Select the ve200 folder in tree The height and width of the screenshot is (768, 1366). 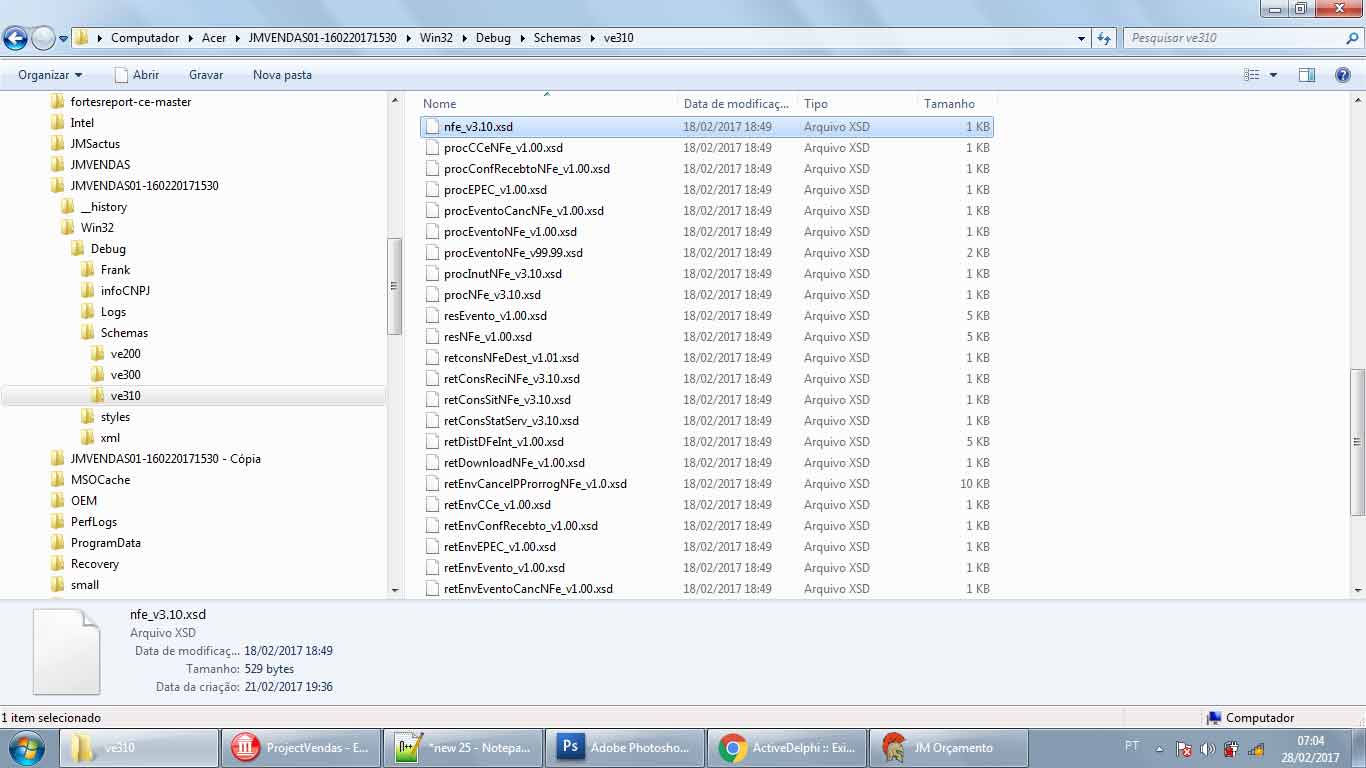pos(125,354)
